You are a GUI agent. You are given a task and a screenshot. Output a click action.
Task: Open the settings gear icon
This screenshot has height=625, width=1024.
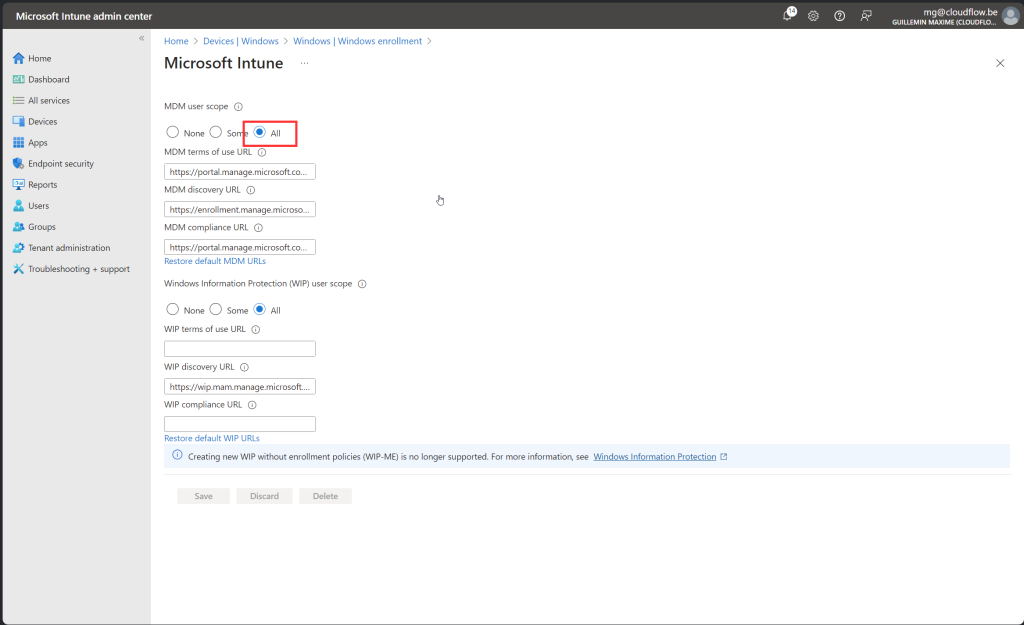tap(813, 16)
